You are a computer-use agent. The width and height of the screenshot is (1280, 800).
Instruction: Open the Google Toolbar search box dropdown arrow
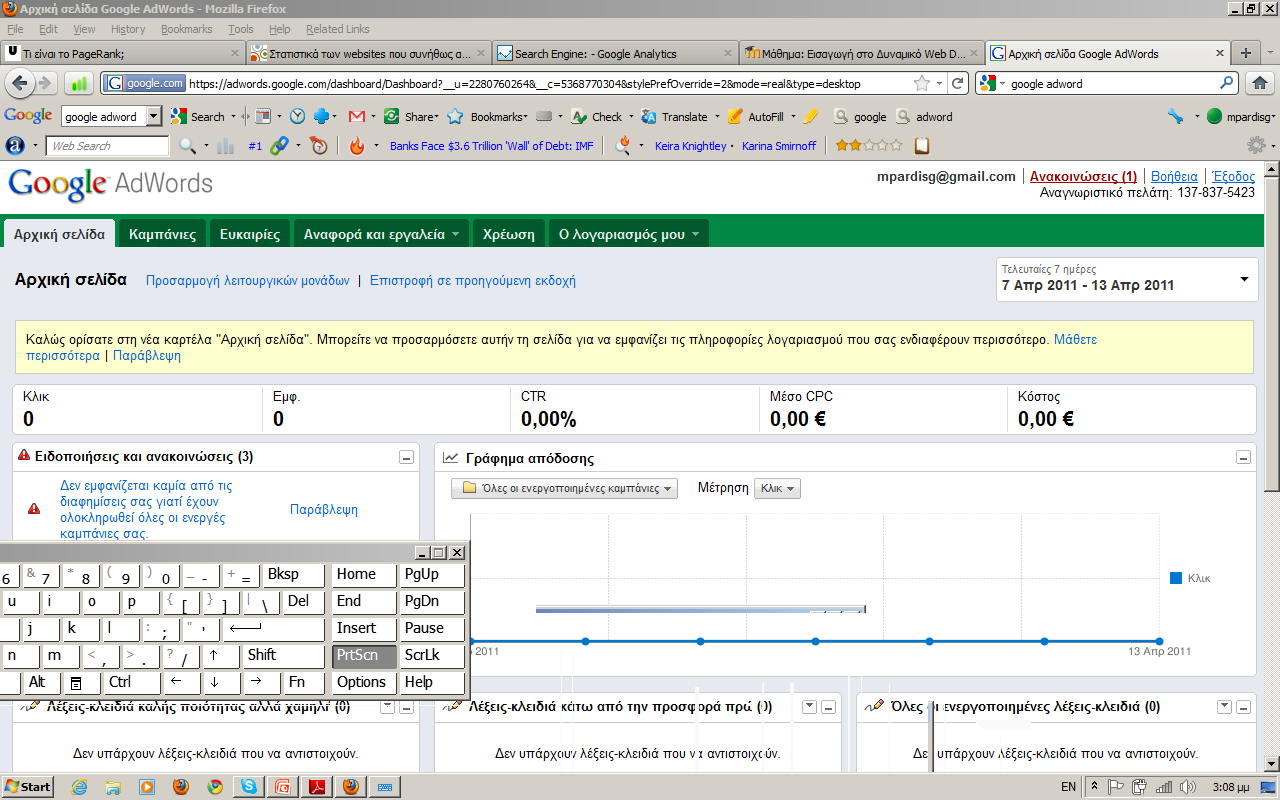tap(153, 117)
